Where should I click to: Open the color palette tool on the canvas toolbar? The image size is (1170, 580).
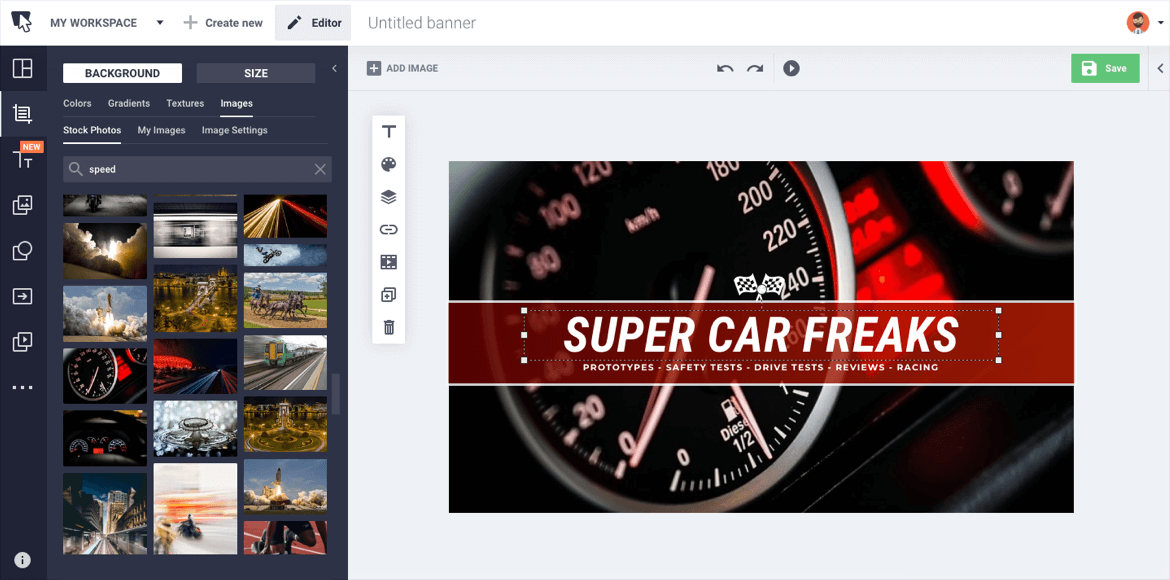pyautogui.click(x=388, y=164)
